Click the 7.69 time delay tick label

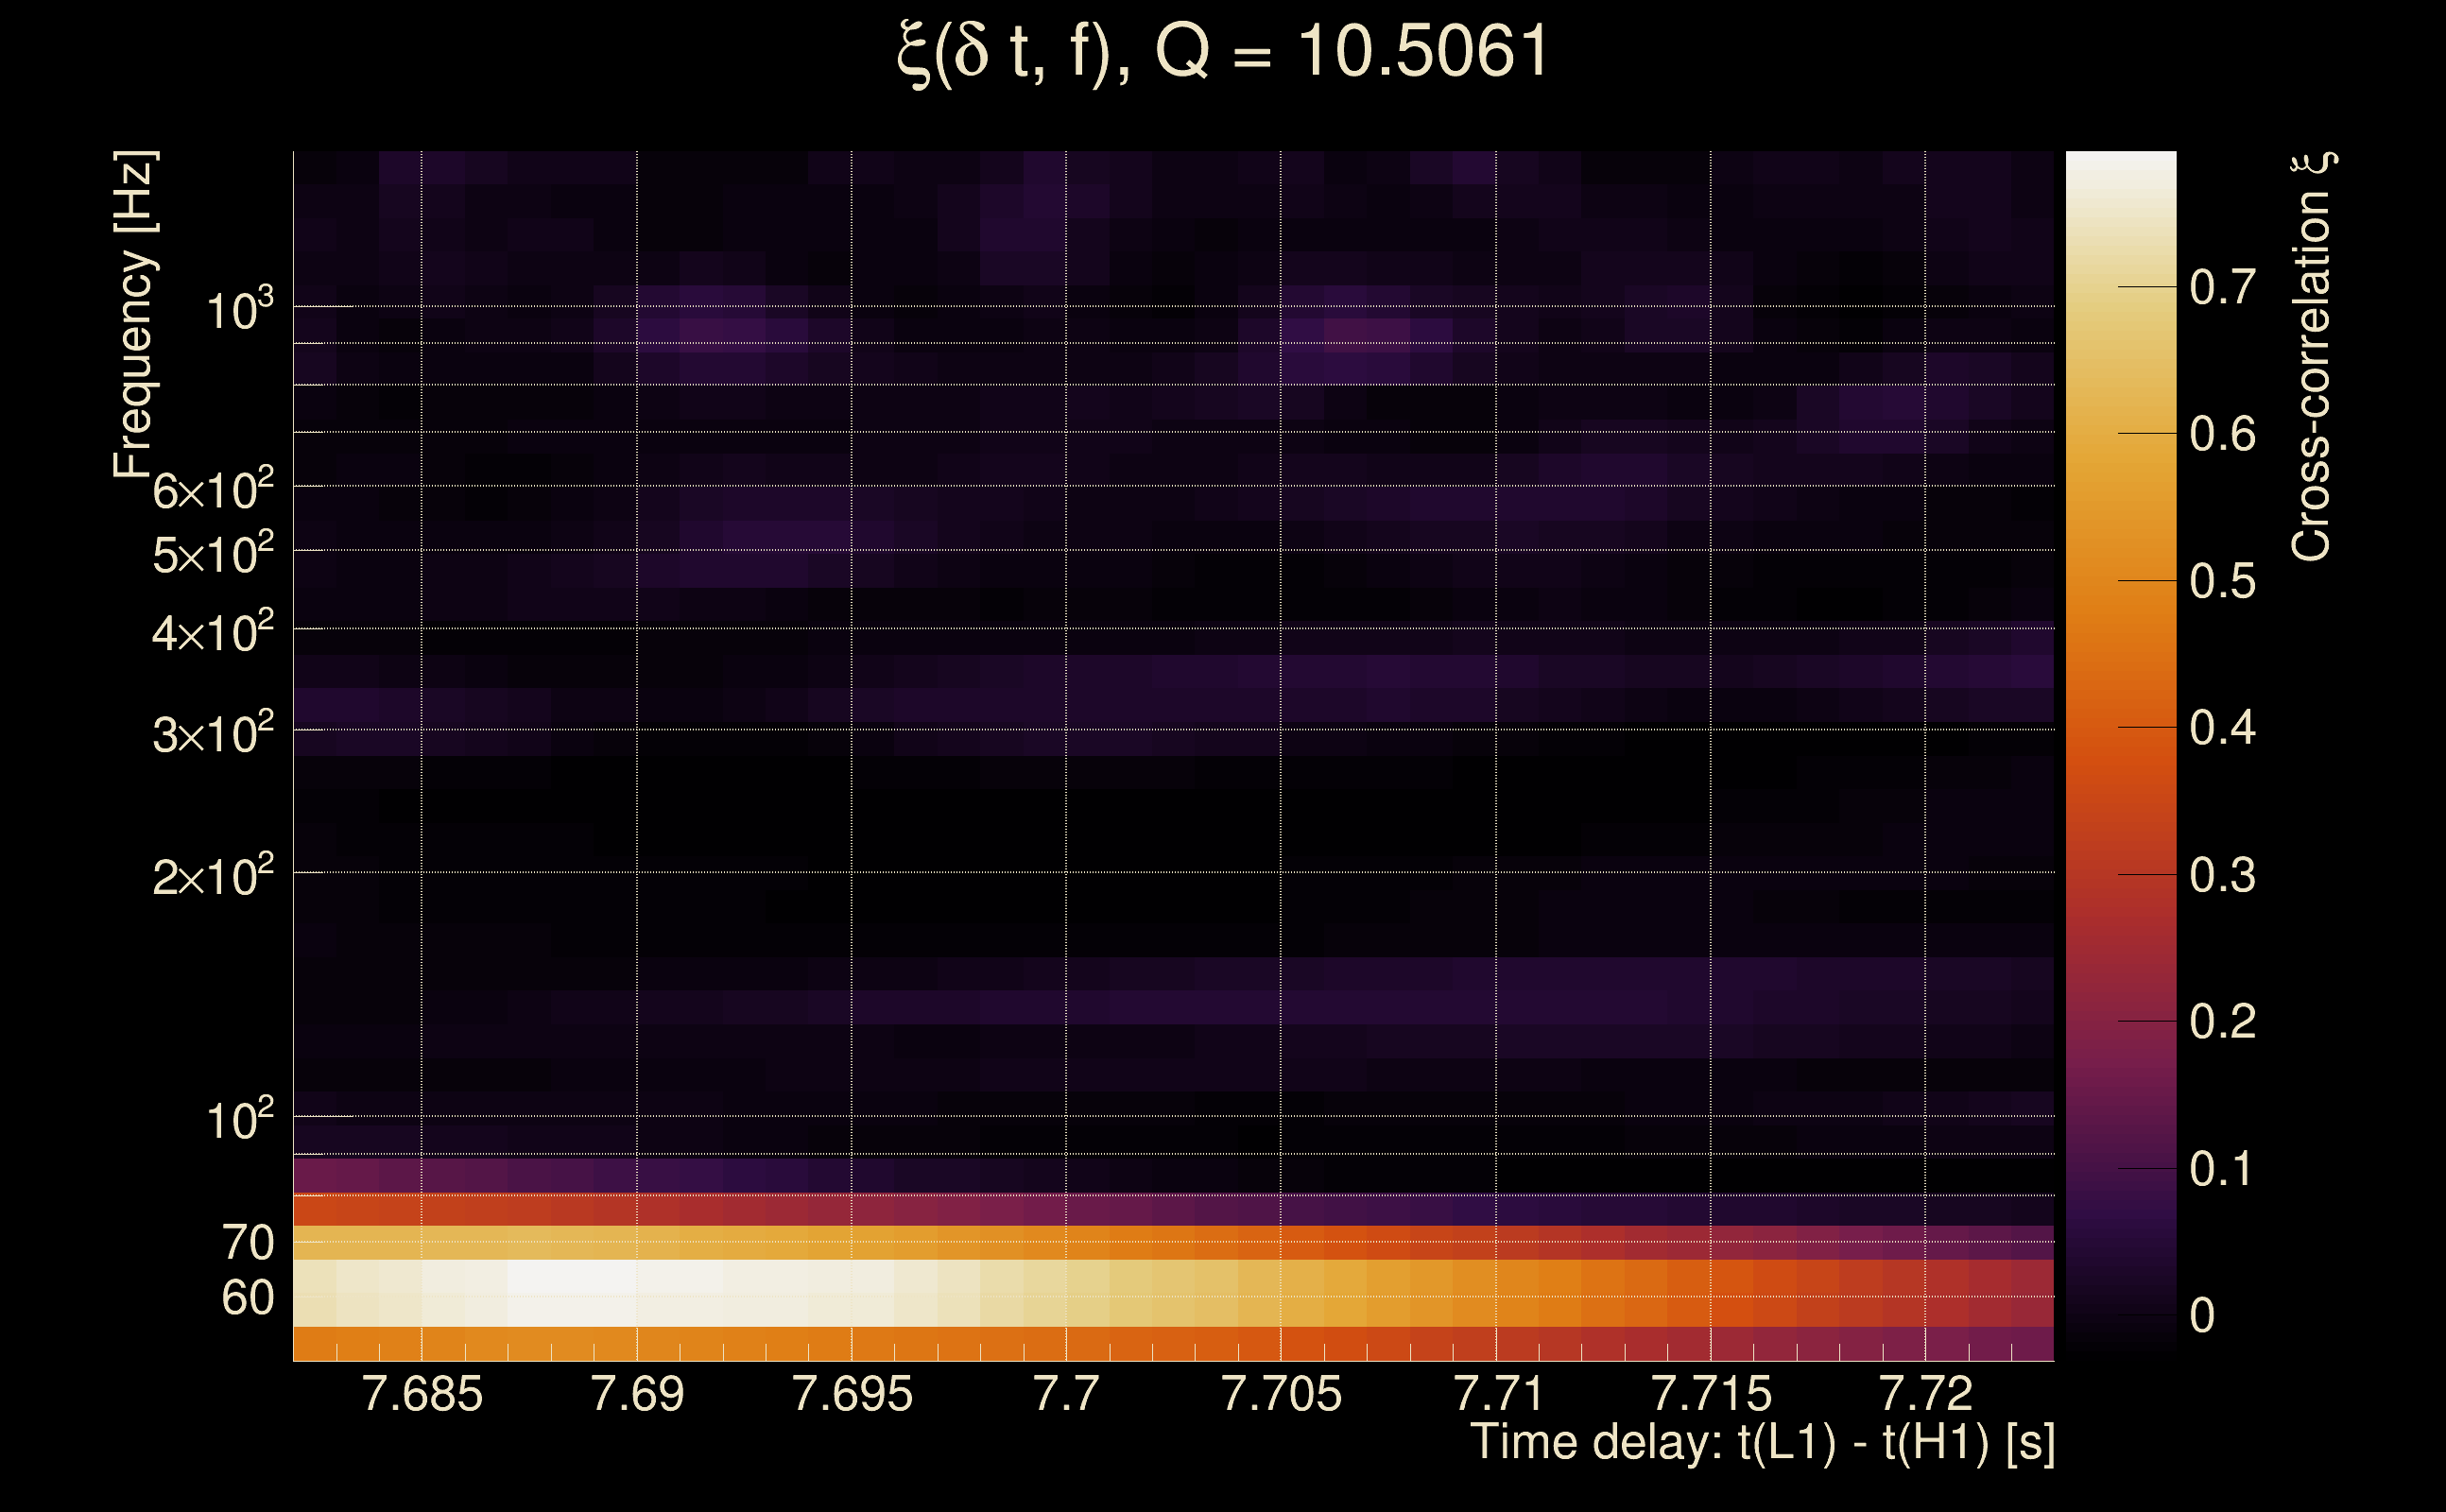[637, 1394]
